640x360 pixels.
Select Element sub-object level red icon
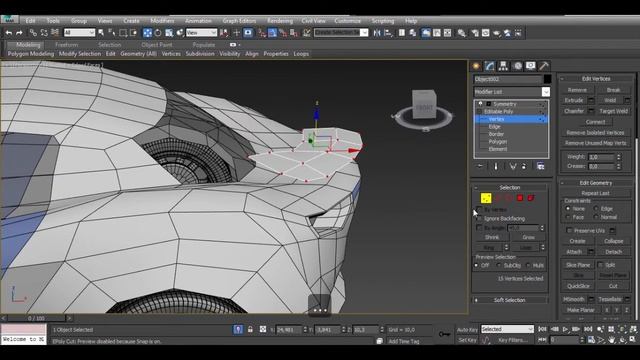coord(531,198)
